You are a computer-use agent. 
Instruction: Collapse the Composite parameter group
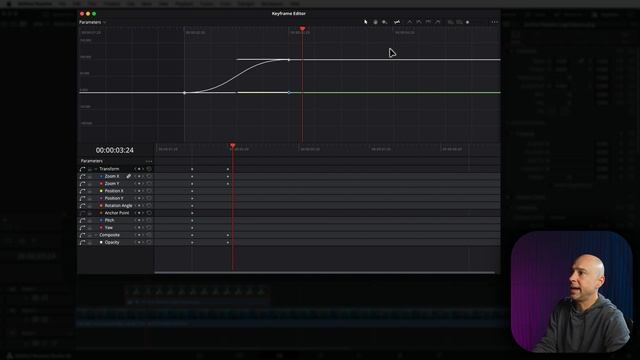point(96,235)
